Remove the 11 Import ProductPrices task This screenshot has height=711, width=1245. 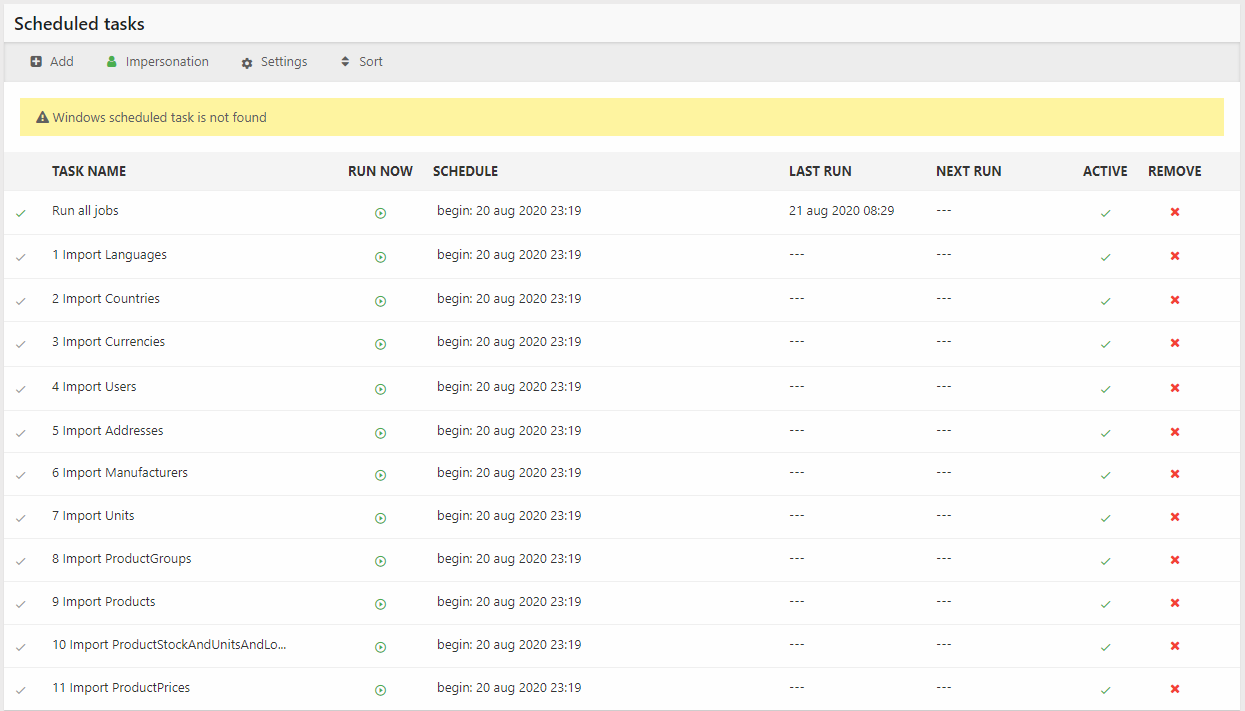[x=1175, y=689]
